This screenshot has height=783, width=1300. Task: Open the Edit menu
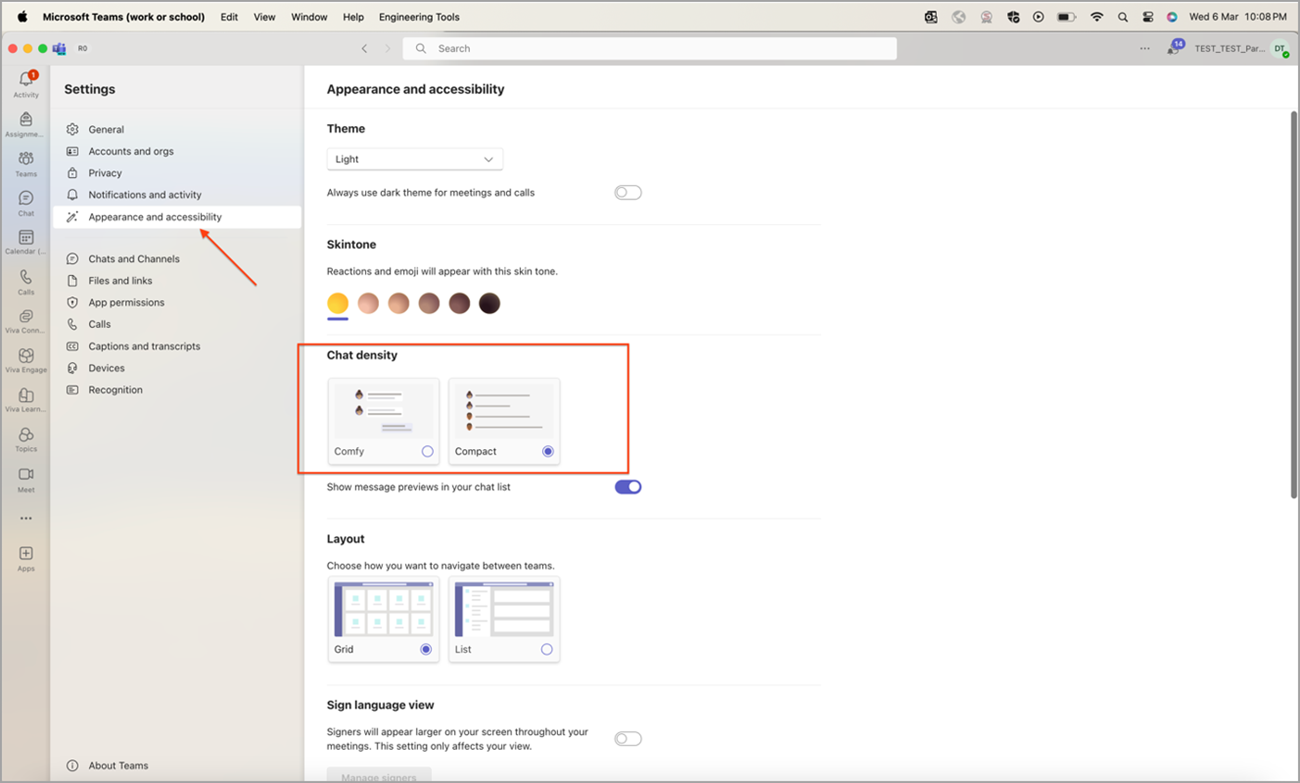point(229,17)
